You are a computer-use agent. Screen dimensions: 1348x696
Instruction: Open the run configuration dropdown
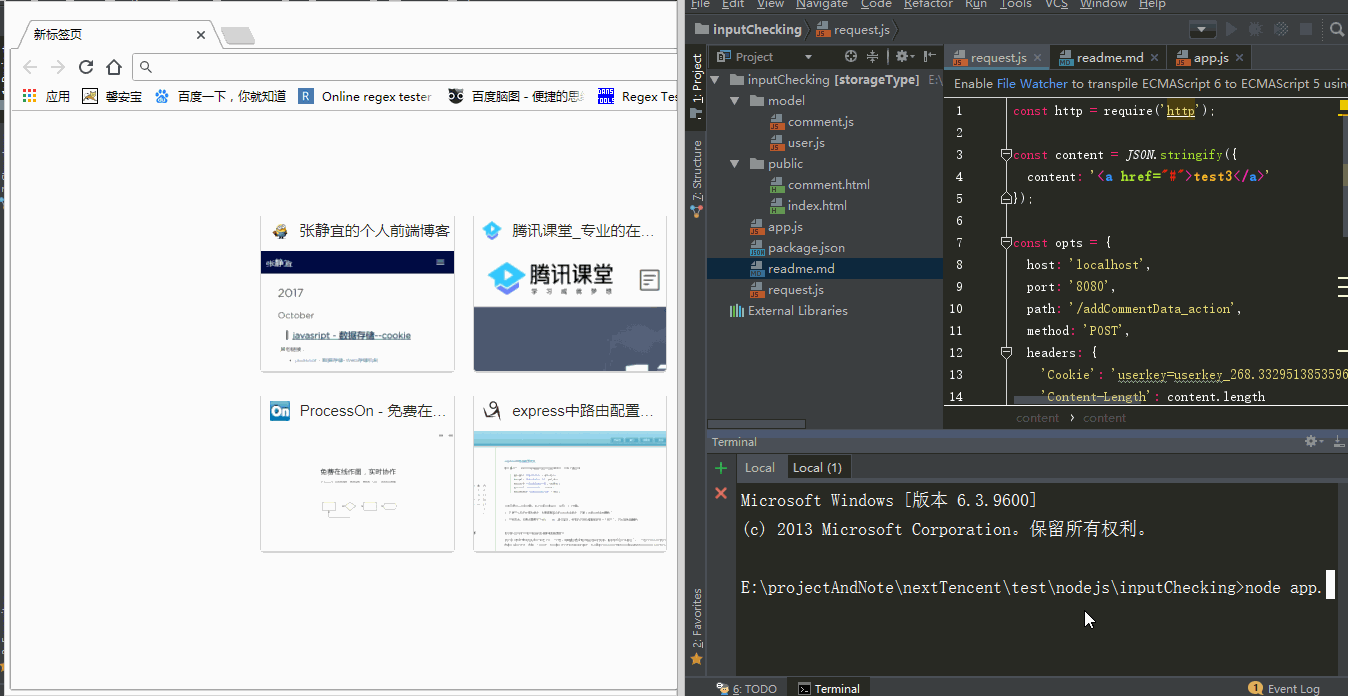point(1203,30)
